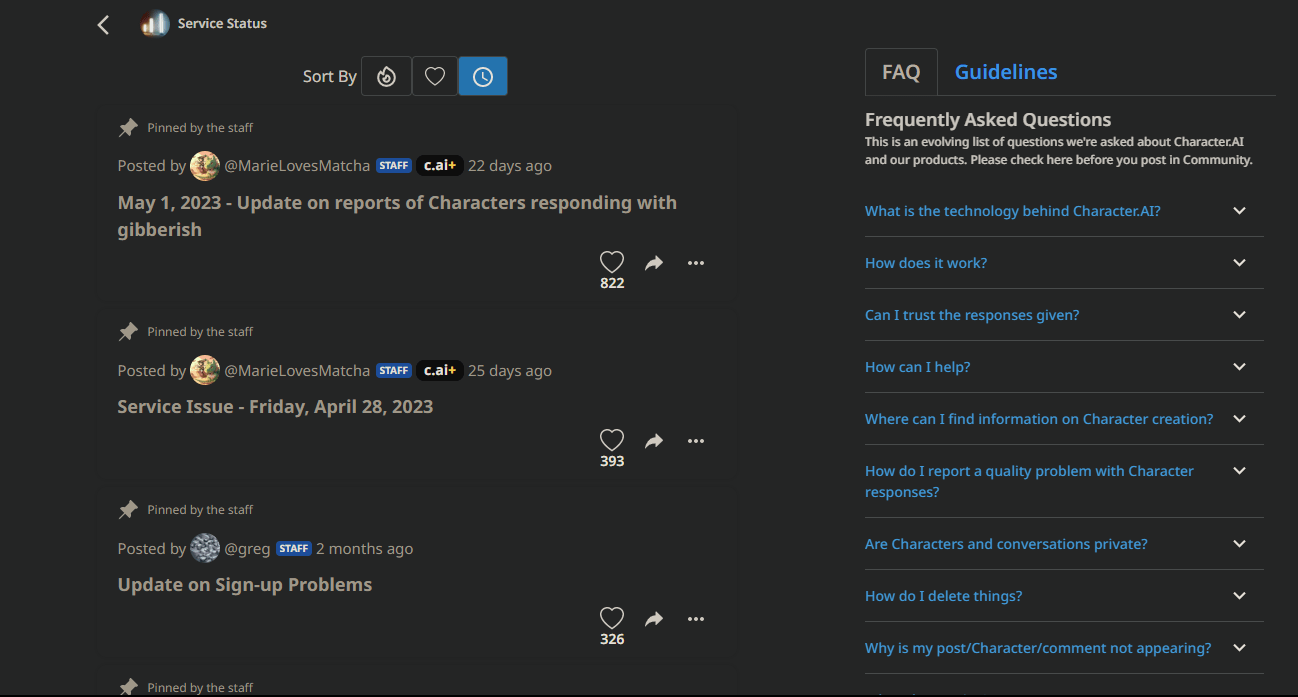Share the Service Issue April 28 post
This screenshot has width=1298, height=697.
pos(654,441)
